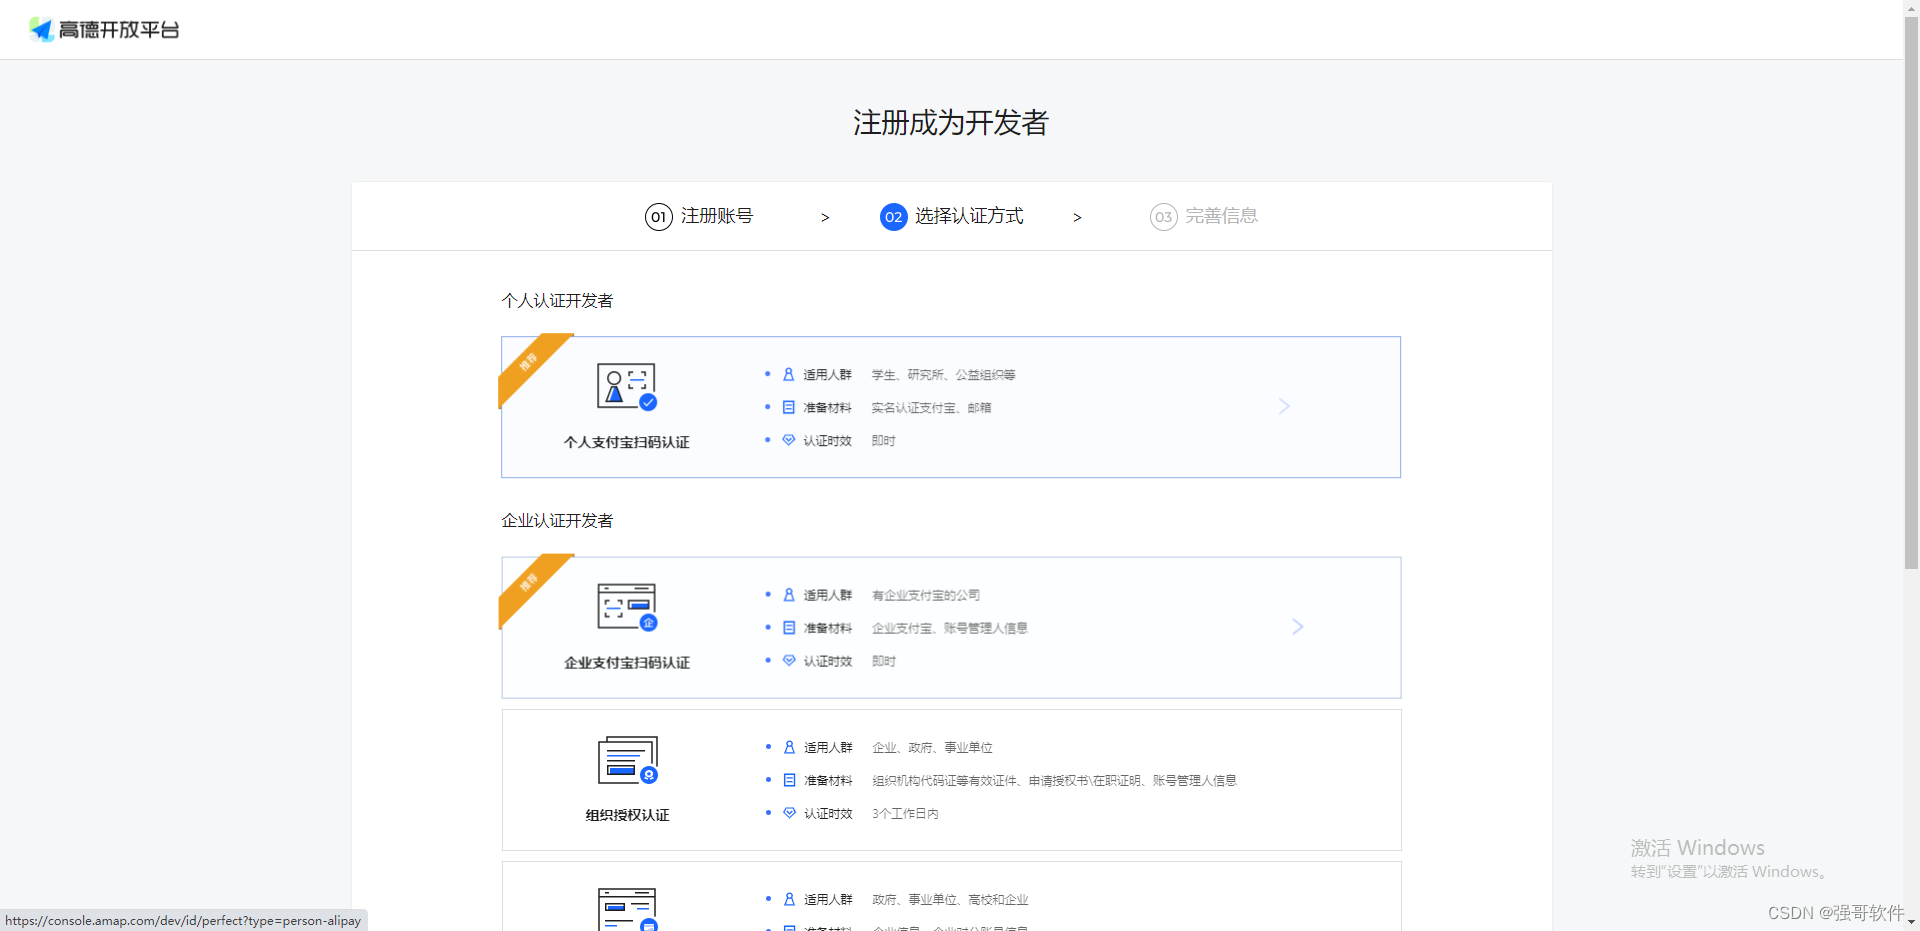Click text 政府、事业单位、高校和企业
Screen dimensions: 1920x931
(950, 900)
